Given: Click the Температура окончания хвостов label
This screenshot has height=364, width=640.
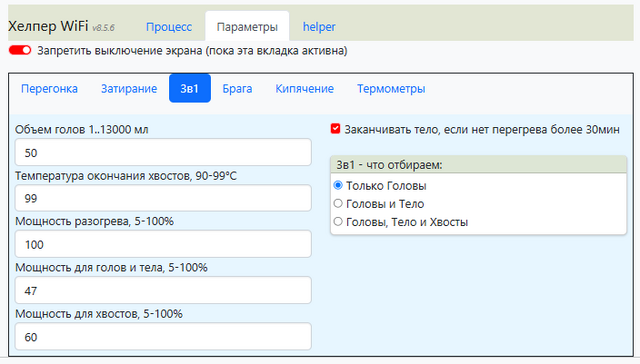Looking at the screenshot, I should pos(126,176).
